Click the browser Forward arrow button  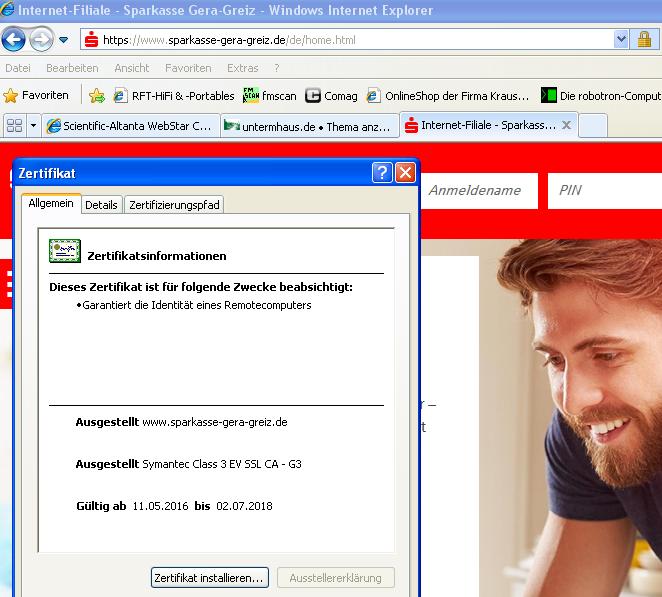[x=41, y=40]
